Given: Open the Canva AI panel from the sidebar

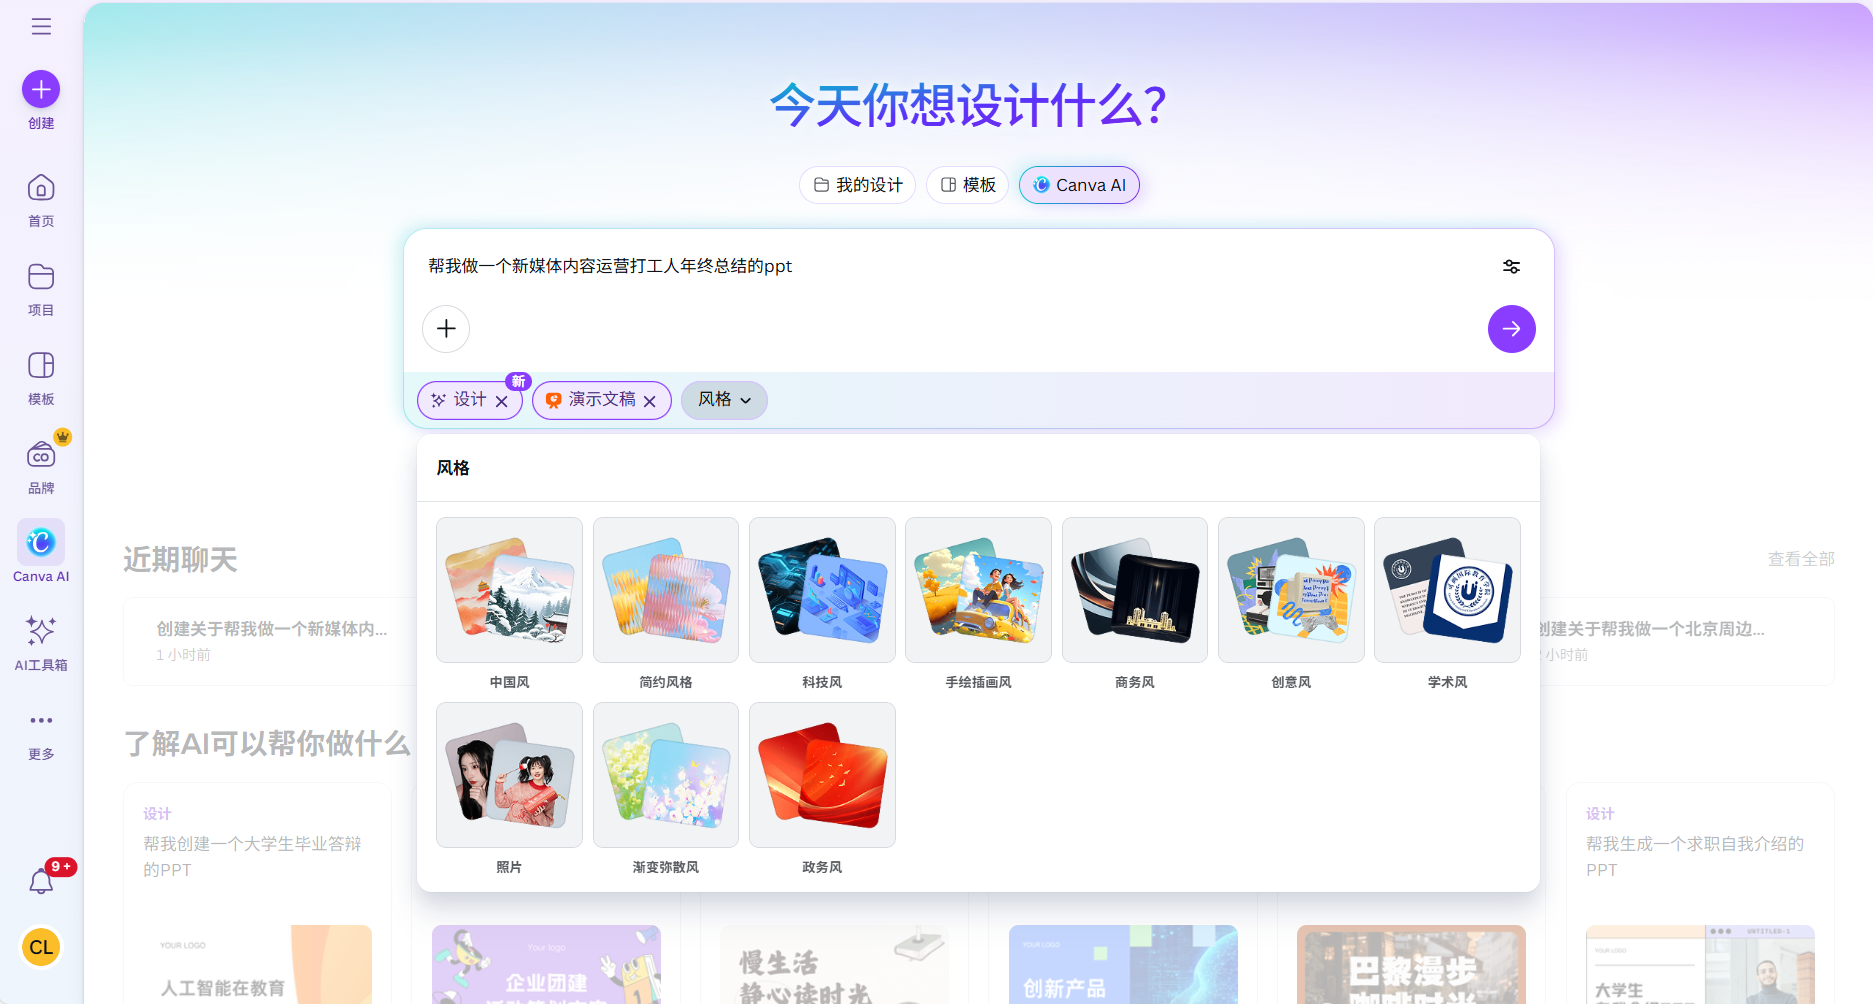Looking at the screenshot, I should click(40, 550).
